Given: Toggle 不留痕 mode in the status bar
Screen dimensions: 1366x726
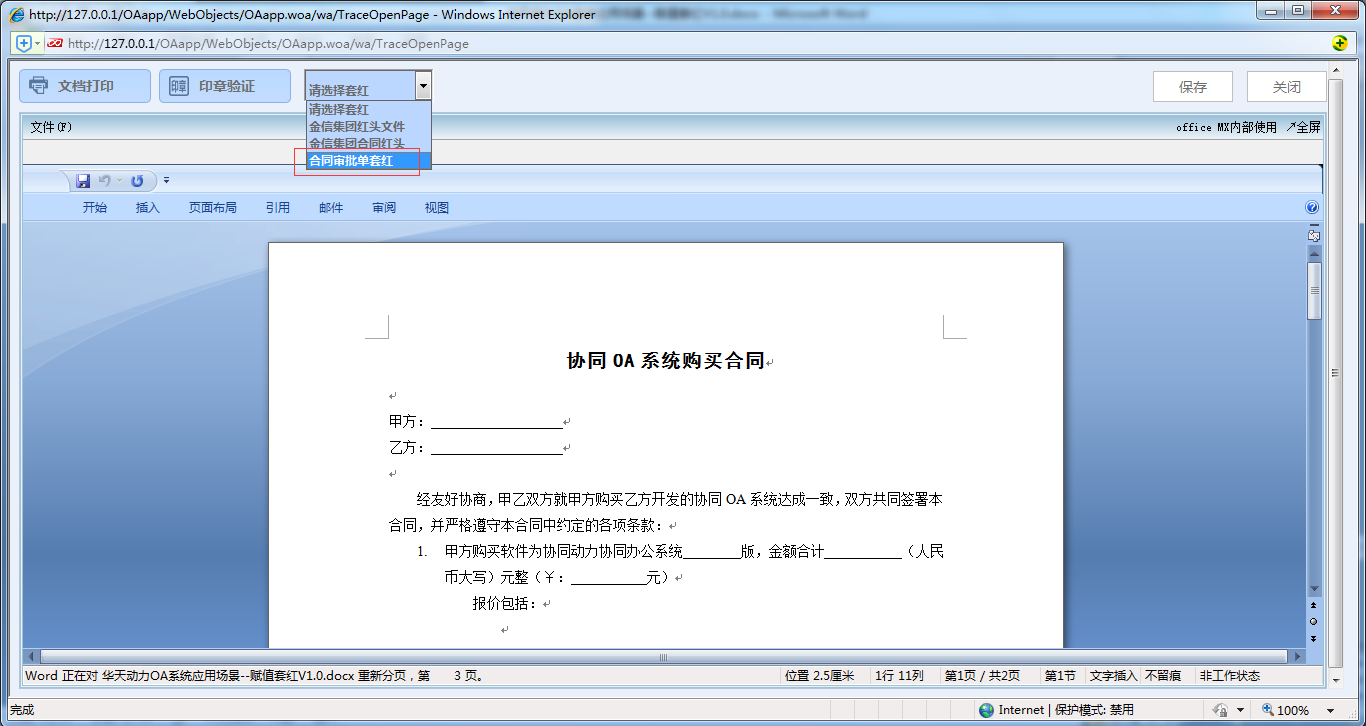Looking at the screenshot, I should coord(1165,675).
